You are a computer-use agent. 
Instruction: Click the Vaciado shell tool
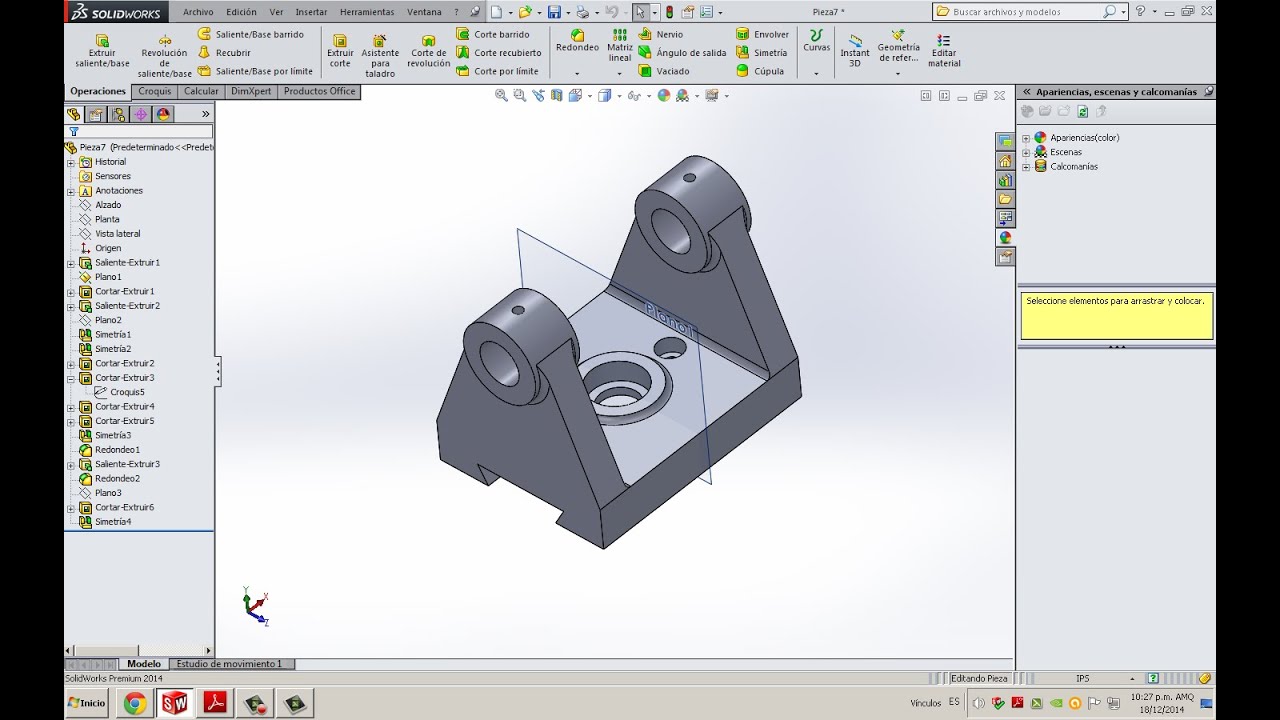664,71
